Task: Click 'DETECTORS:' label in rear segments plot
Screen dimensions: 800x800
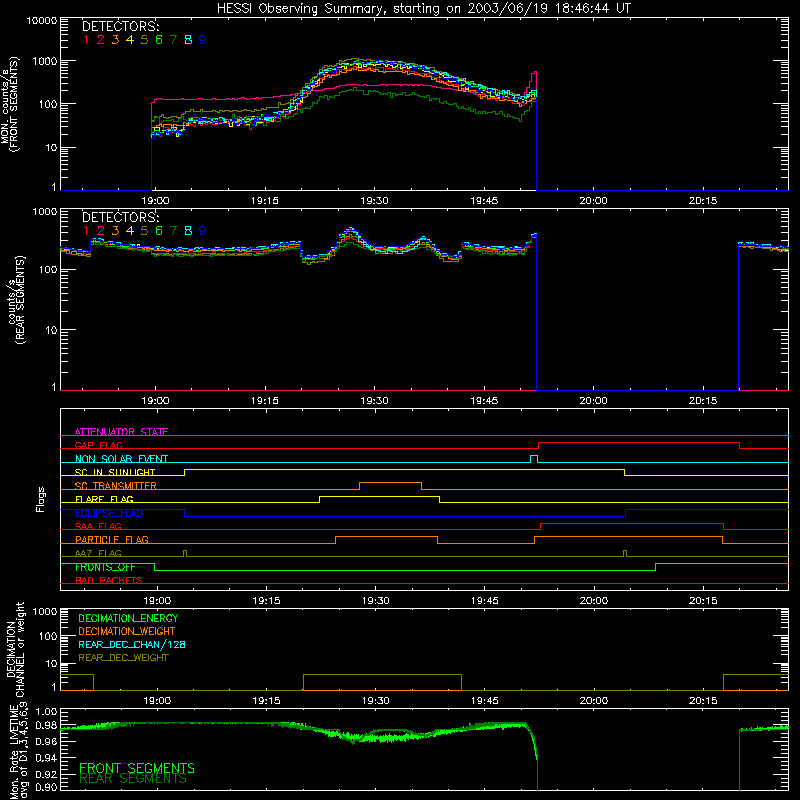Action: click(120, 217)
